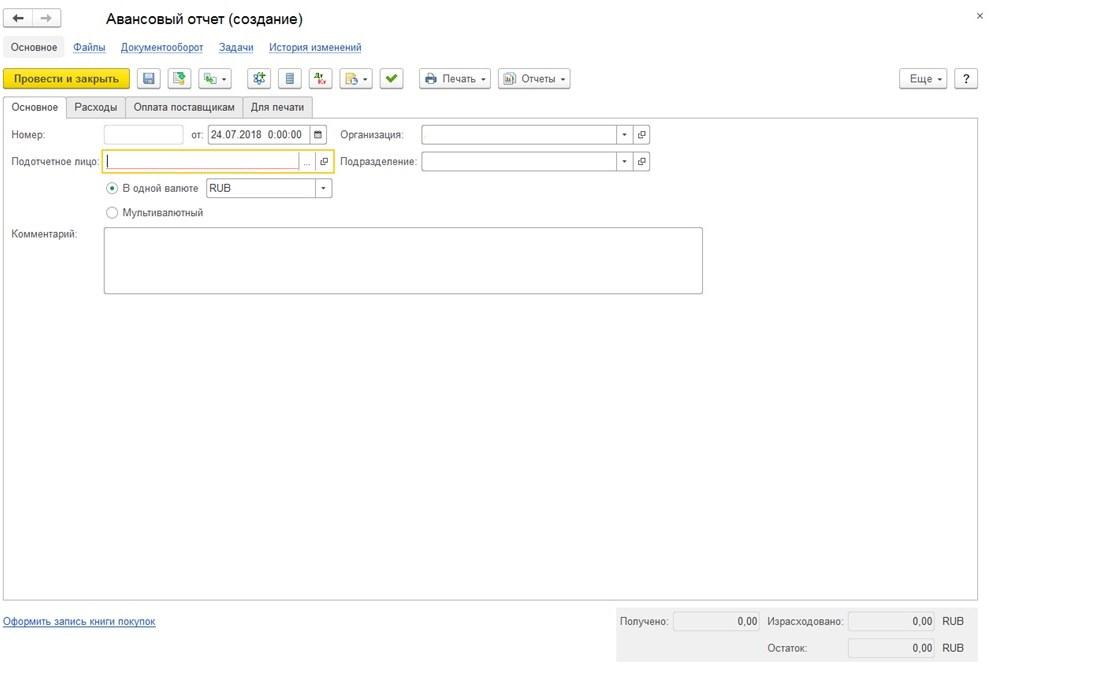Click the back arrow navigation button
Screen dimensions: 1120x692
point(19,18)
